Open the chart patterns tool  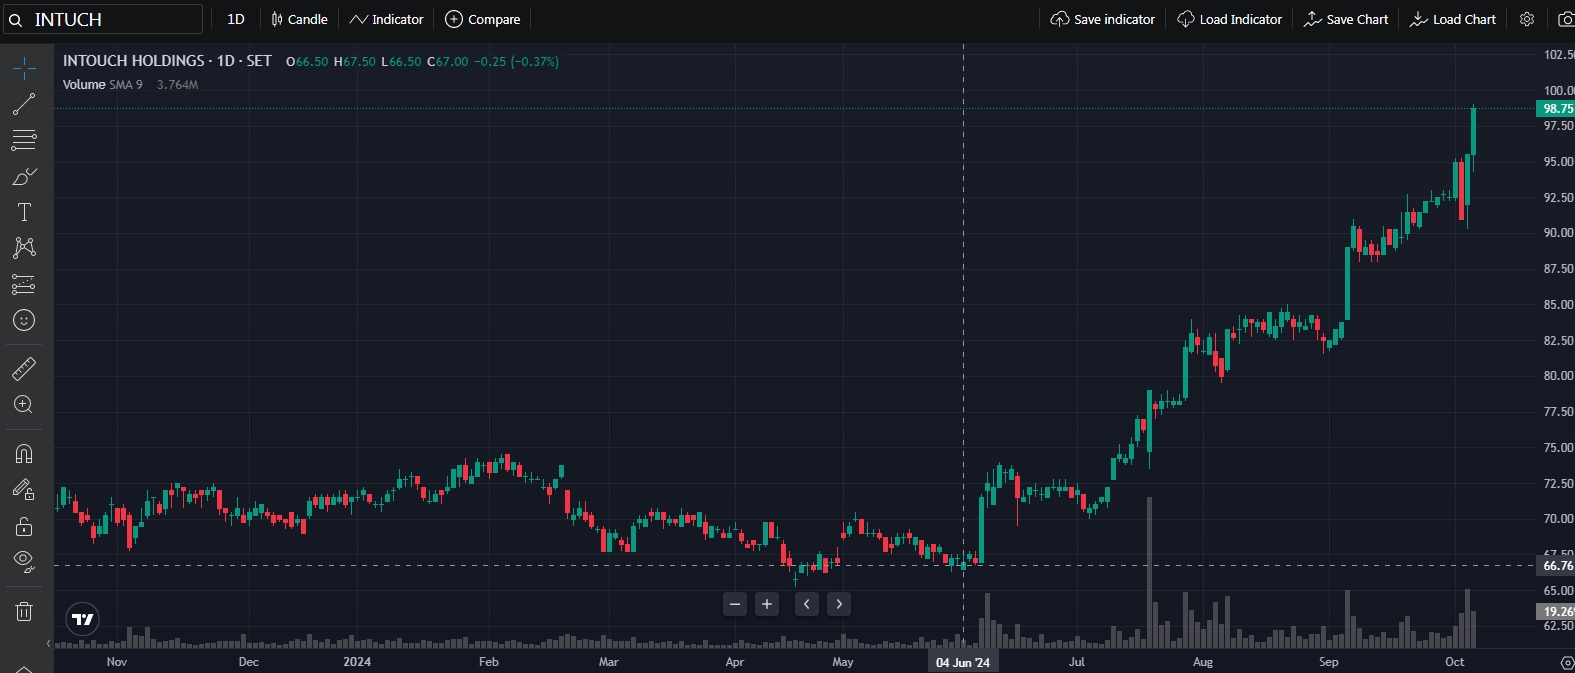click(x=24, y=248)
